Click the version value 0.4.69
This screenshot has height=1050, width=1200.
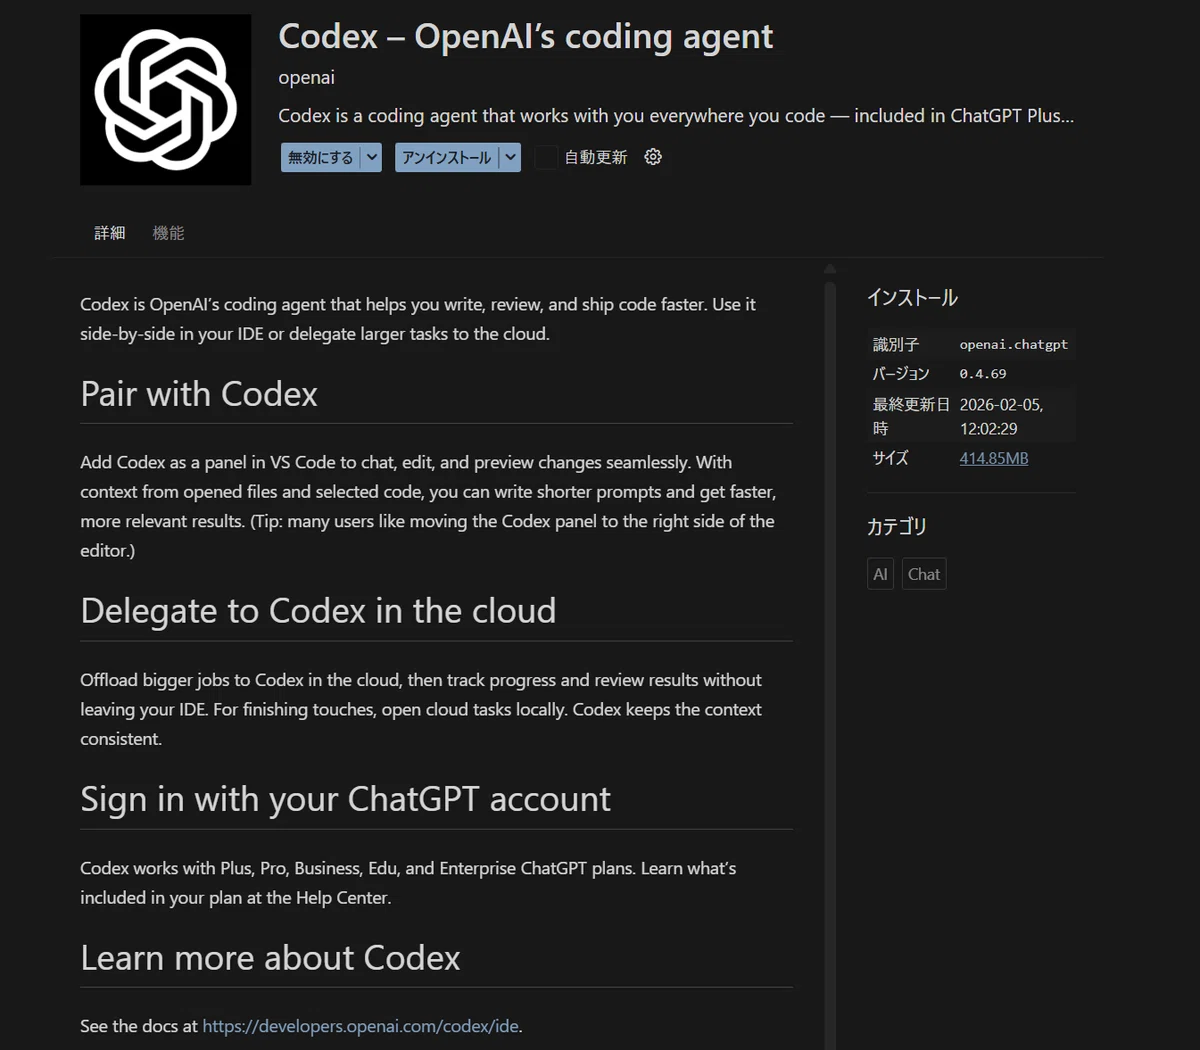(983, 373)
